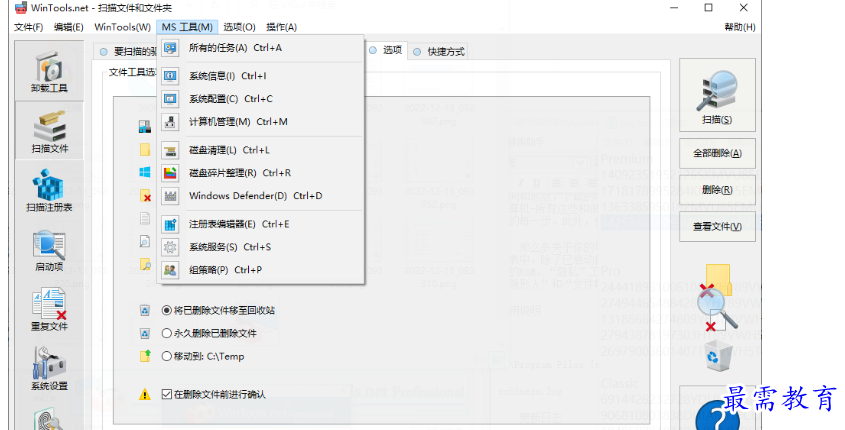
Task: Click the 注册表编辑器 menu icon
Action: [170, 224]
